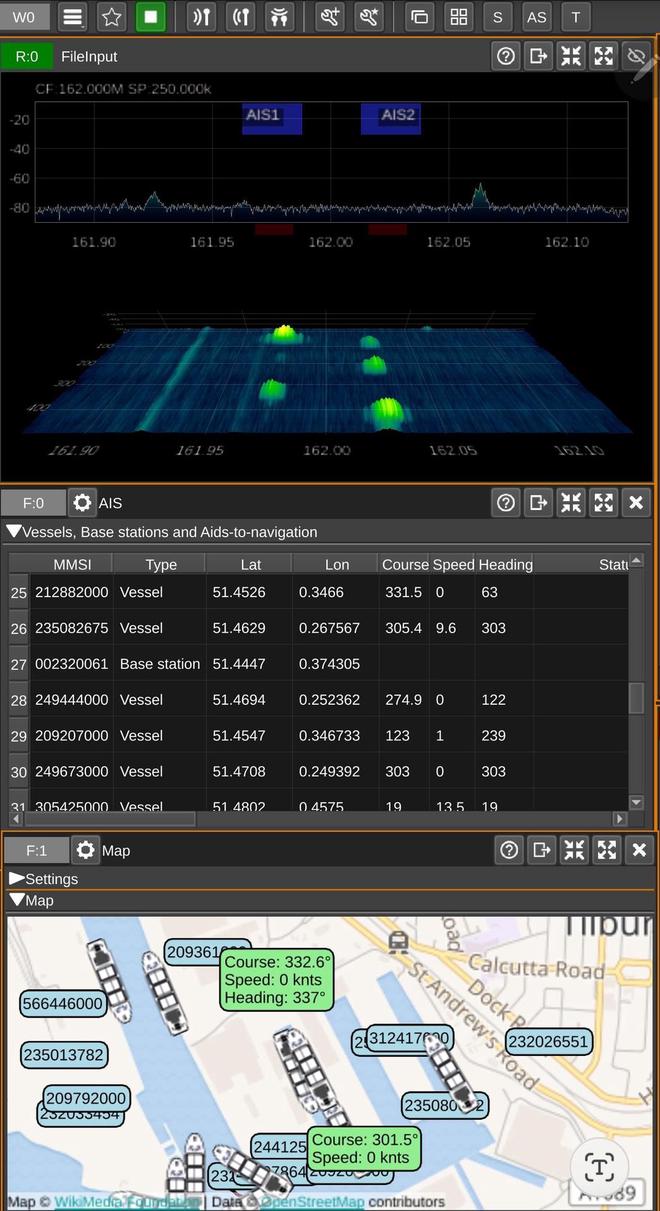Click the F:0 feature label
The width and height of the screenshot is (660, 1211).
point(33,503)
